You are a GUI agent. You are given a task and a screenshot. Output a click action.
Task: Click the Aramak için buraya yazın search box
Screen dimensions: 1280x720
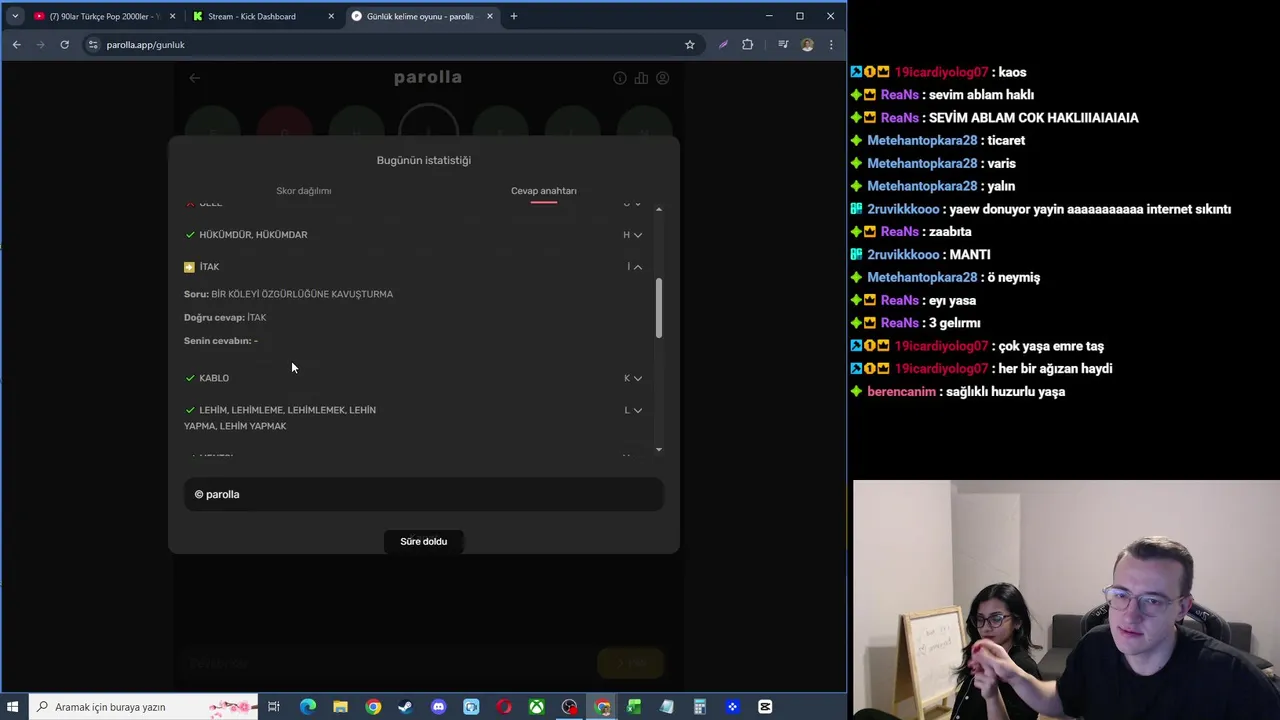[142, 707]
